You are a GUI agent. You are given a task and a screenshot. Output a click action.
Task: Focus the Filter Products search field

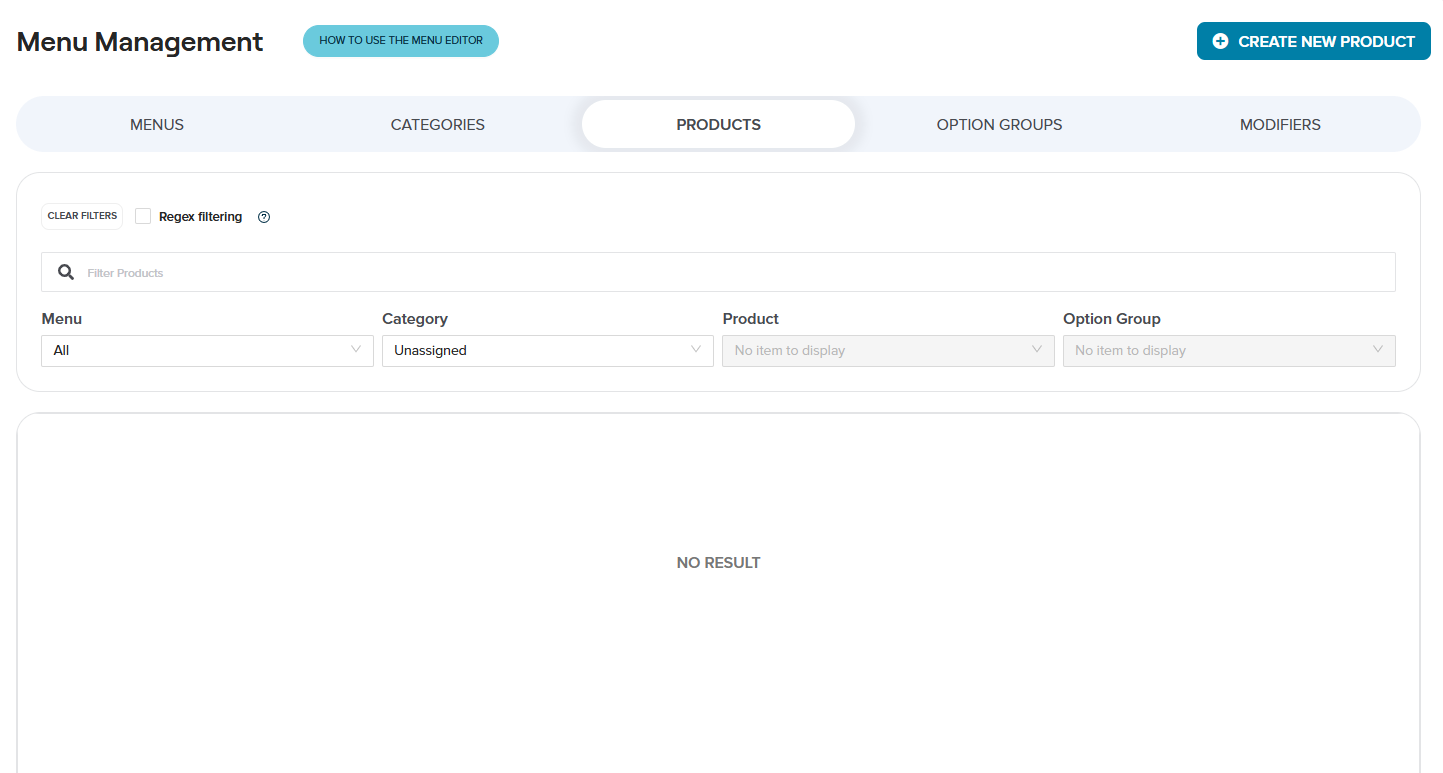pos(718,272)
